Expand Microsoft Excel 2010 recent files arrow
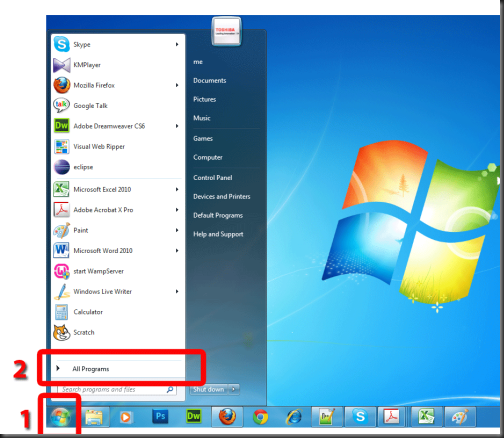504x438 pixels. 177,189
